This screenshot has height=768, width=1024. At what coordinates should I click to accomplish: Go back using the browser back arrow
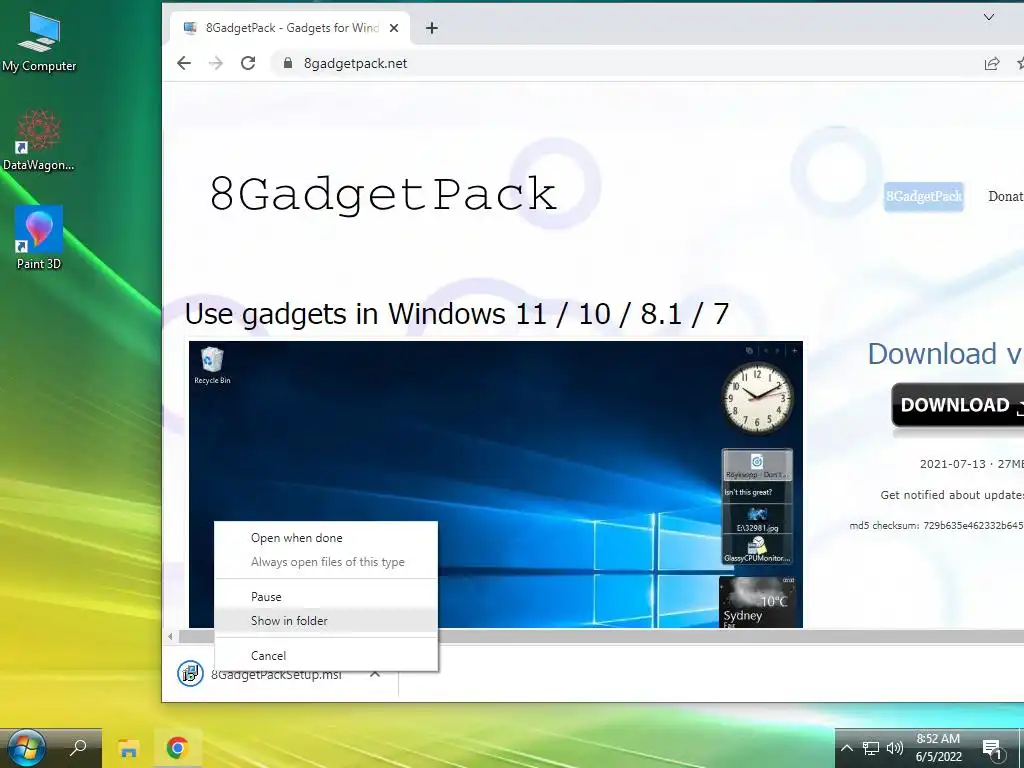coord(184,63)
